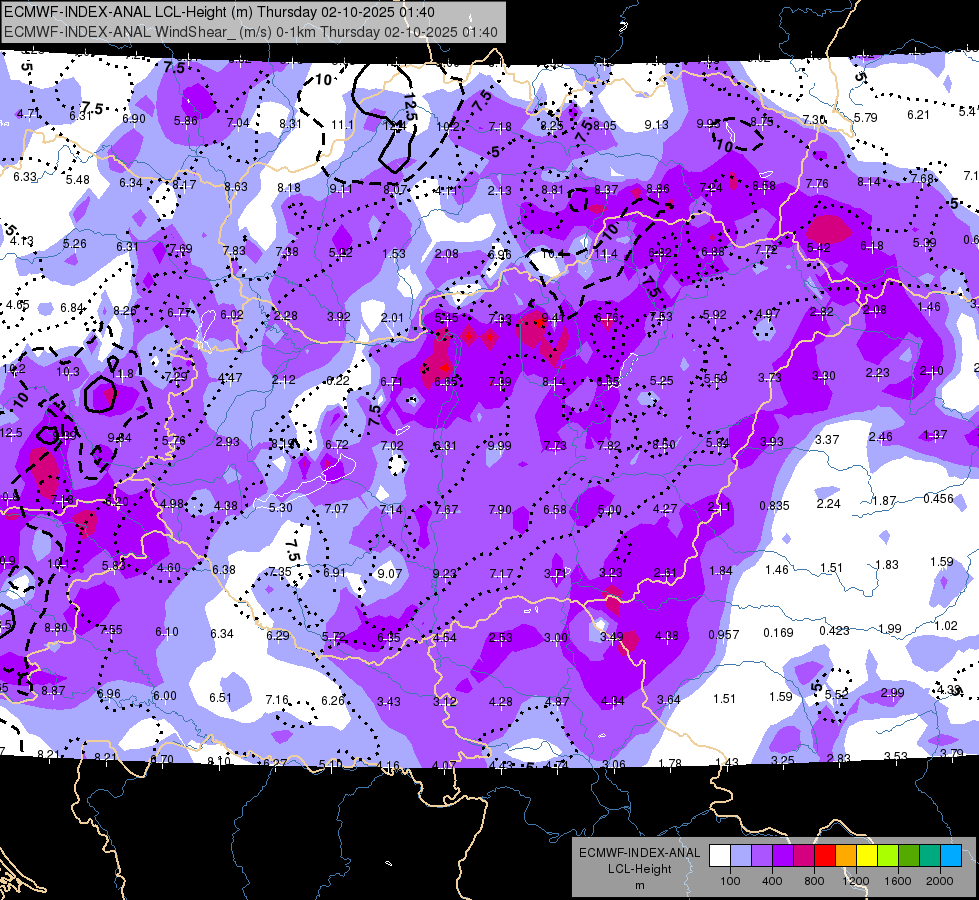
Task: Click the wind shear value 0.835
Action: [774, 505]
